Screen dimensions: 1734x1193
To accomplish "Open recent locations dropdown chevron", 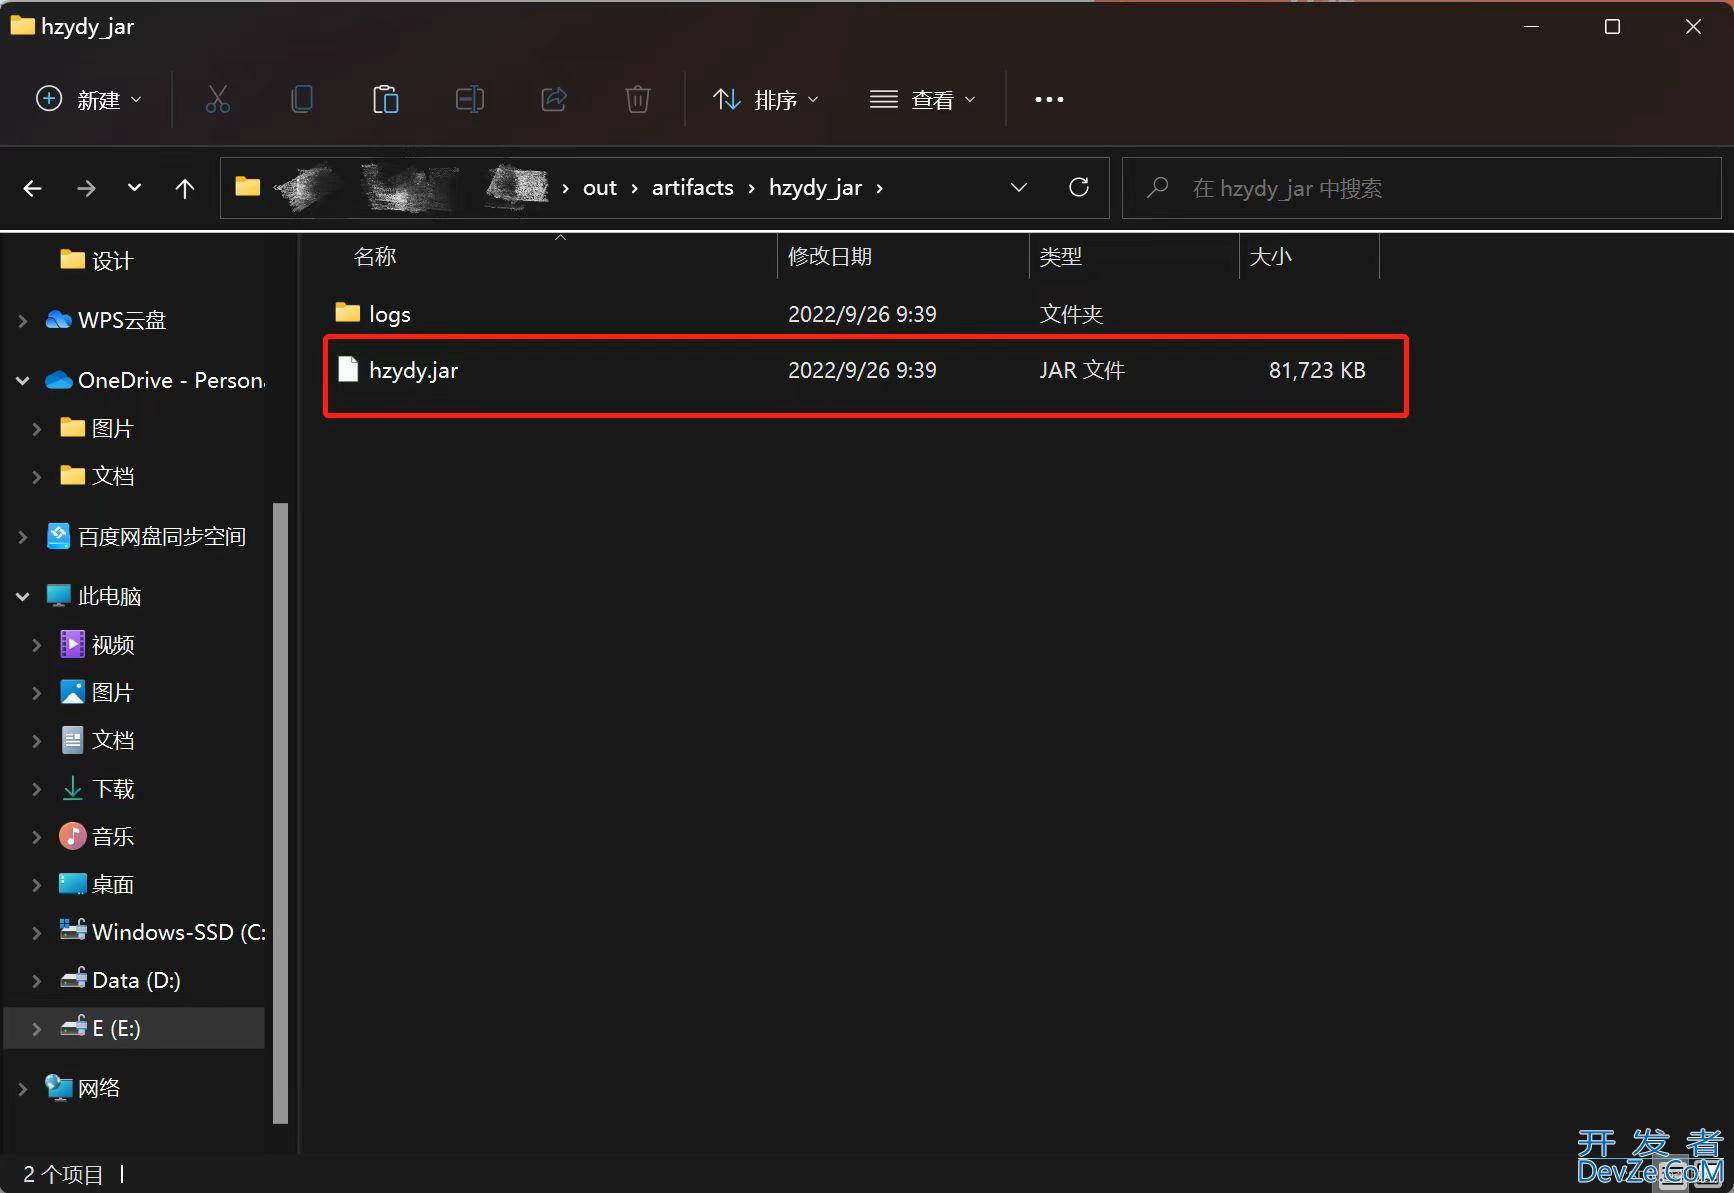I will click(x=134, y=187).
